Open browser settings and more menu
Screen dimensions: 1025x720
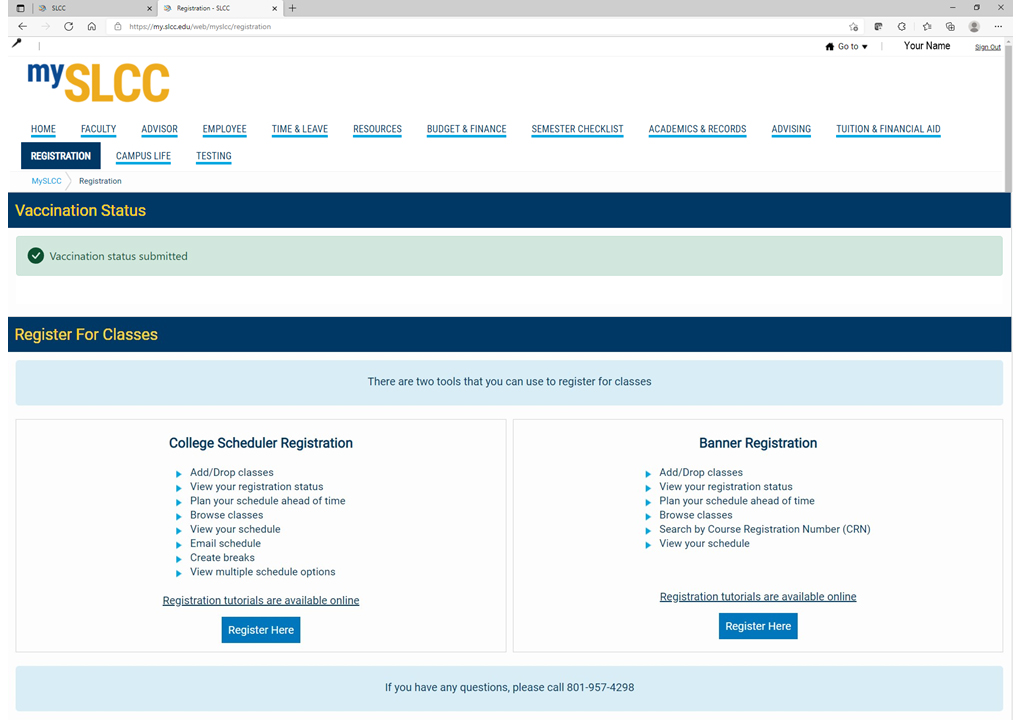(x=998, y=27)
